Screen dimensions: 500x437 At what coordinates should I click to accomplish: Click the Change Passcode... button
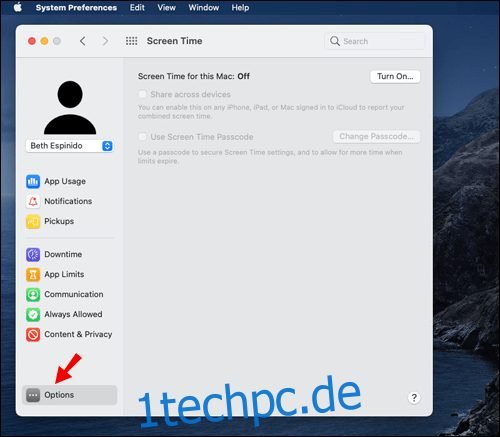pyautogui.click(x=376, y=136)
